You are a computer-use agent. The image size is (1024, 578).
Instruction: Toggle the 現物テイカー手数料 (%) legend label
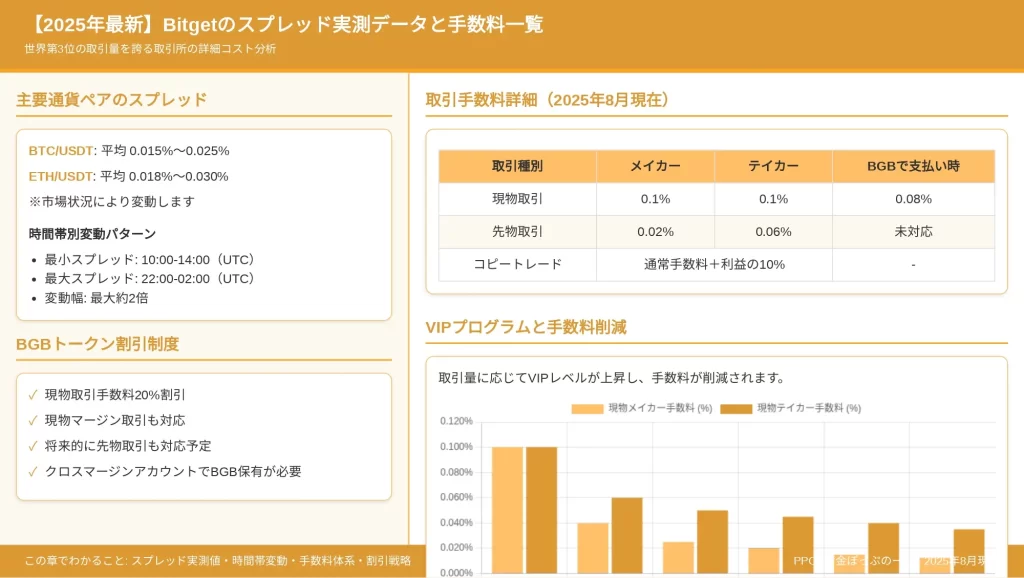[809, 408]
